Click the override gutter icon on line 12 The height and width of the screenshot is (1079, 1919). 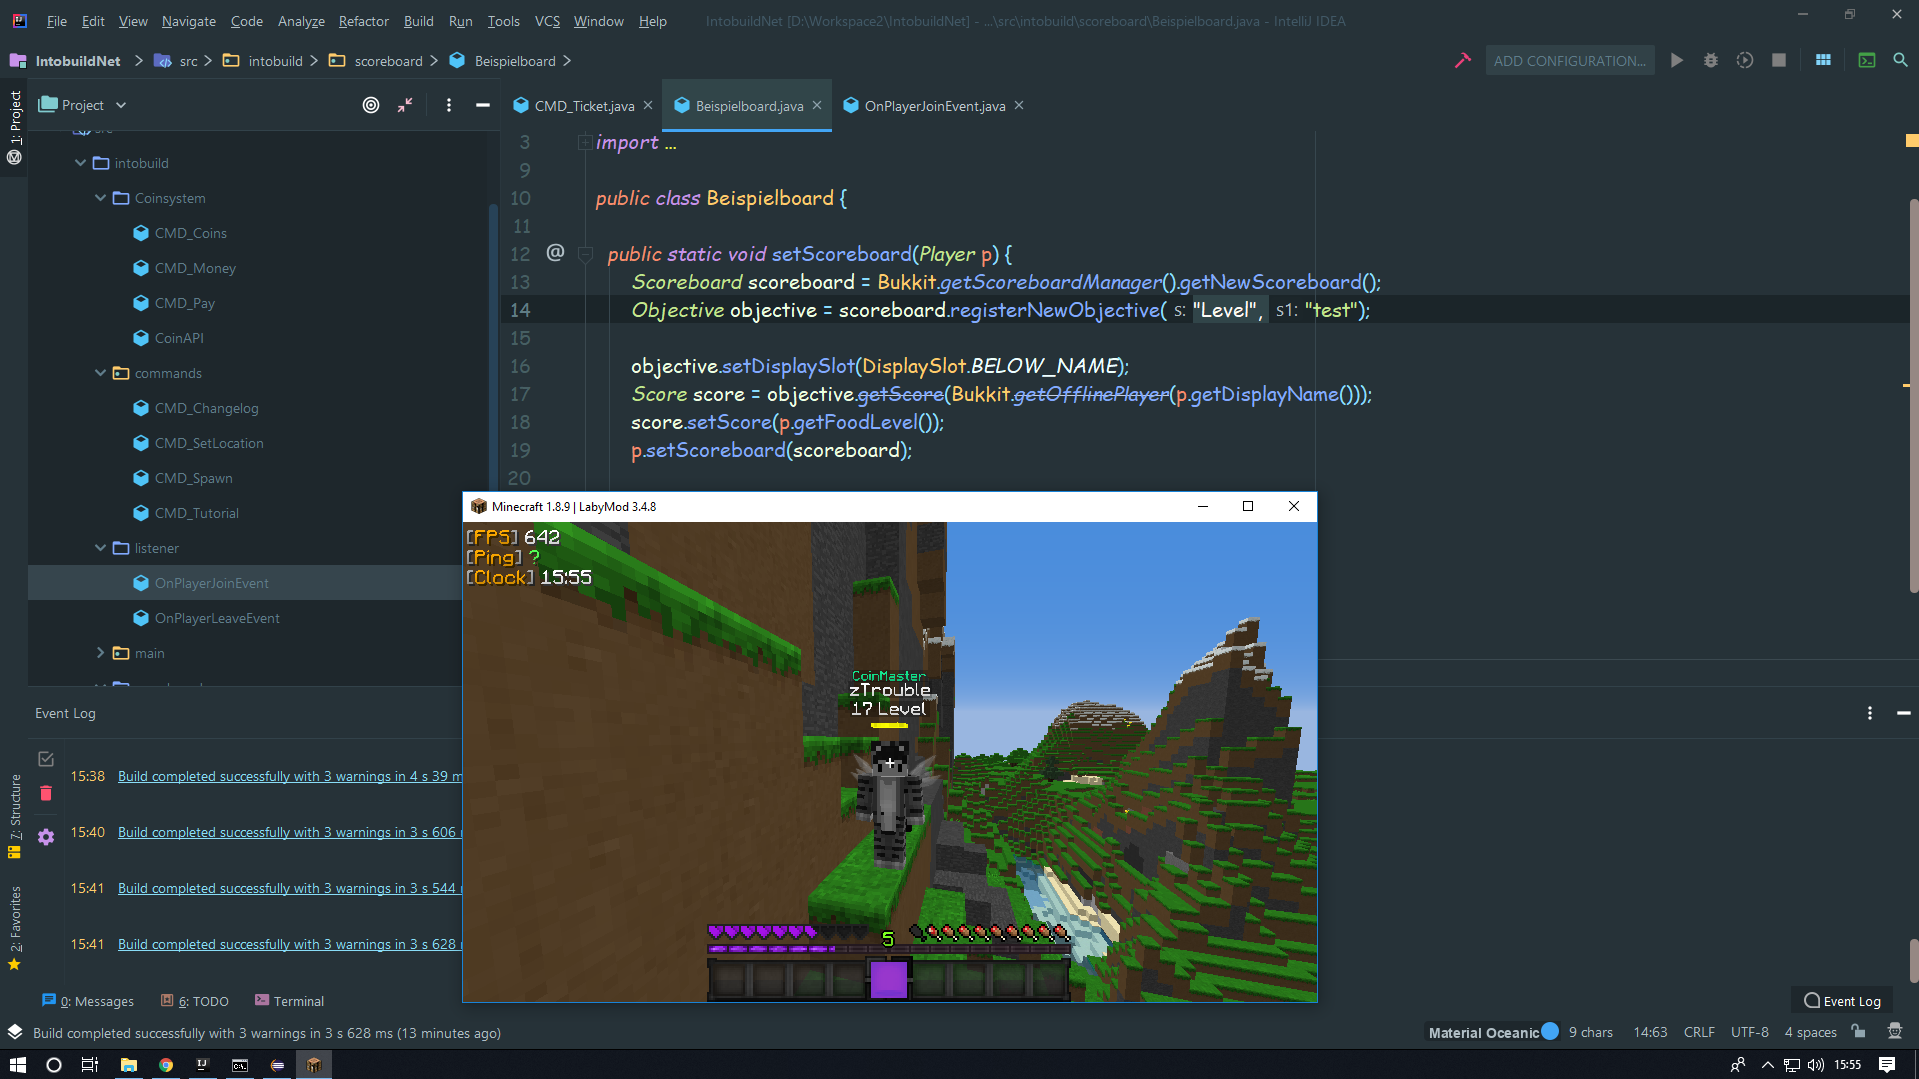coord(555,253)
